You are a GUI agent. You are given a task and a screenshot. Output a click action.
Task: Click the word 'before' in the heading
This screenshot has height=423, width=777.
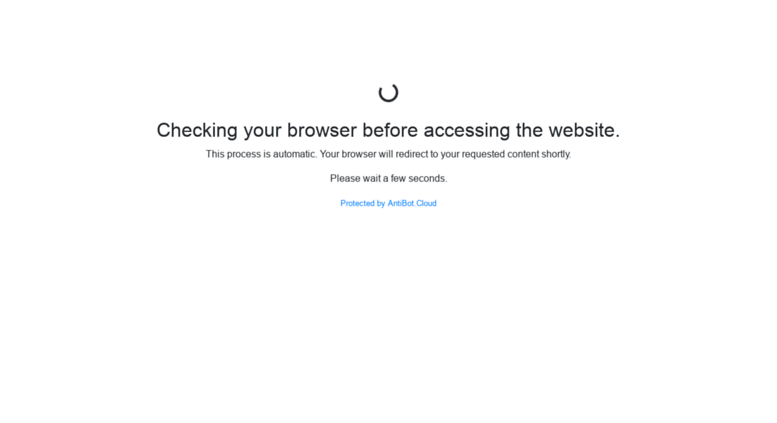(390, 130)
